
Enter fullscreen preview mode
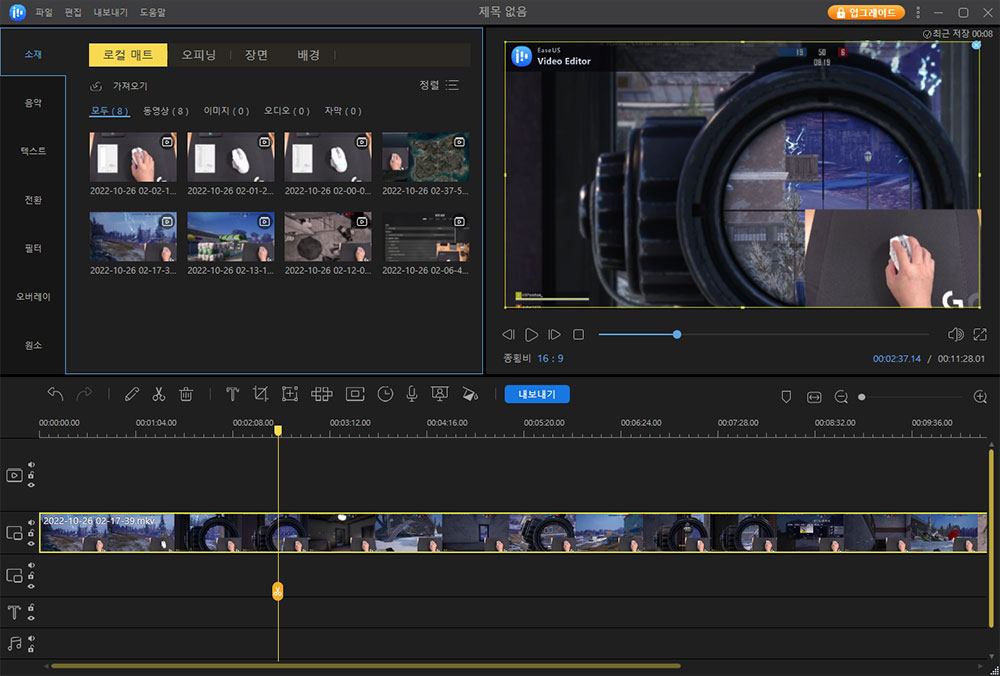coord(980,334)
